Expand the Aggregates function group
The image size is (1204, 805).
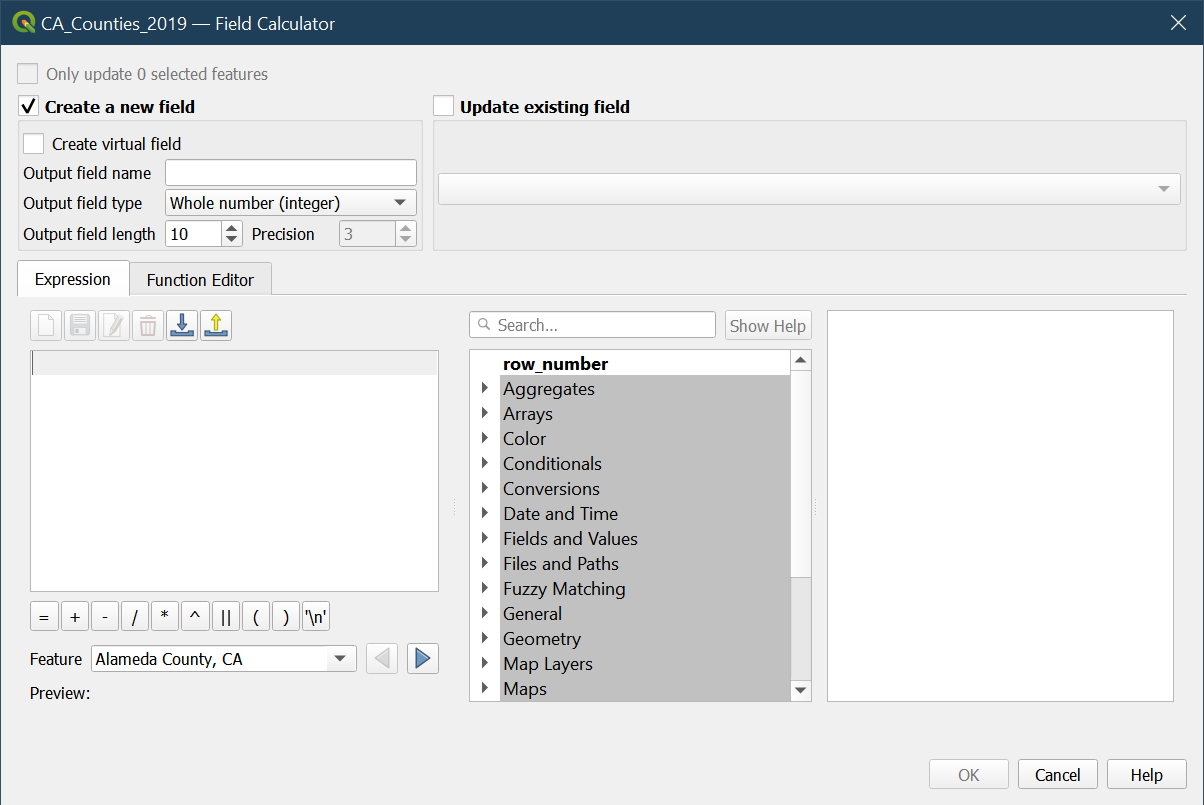(x=485, y=389)
